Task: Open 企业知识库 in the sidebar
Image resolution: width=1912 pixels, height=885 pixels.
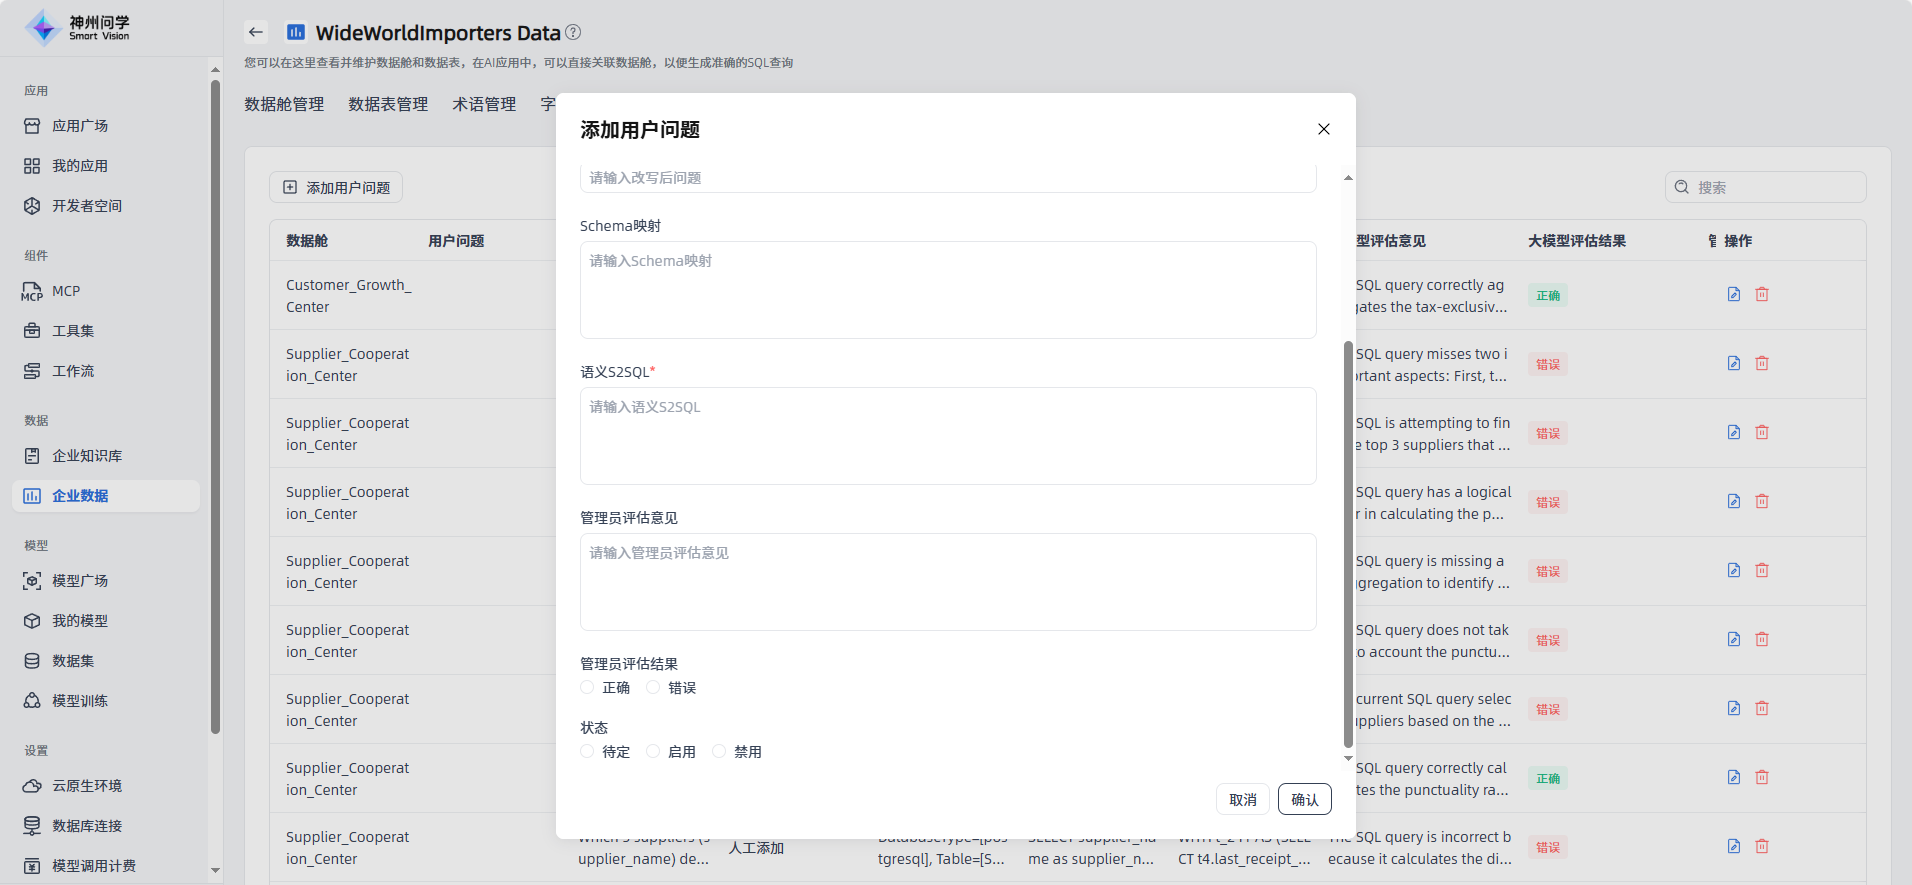Action: pos(86,456)
